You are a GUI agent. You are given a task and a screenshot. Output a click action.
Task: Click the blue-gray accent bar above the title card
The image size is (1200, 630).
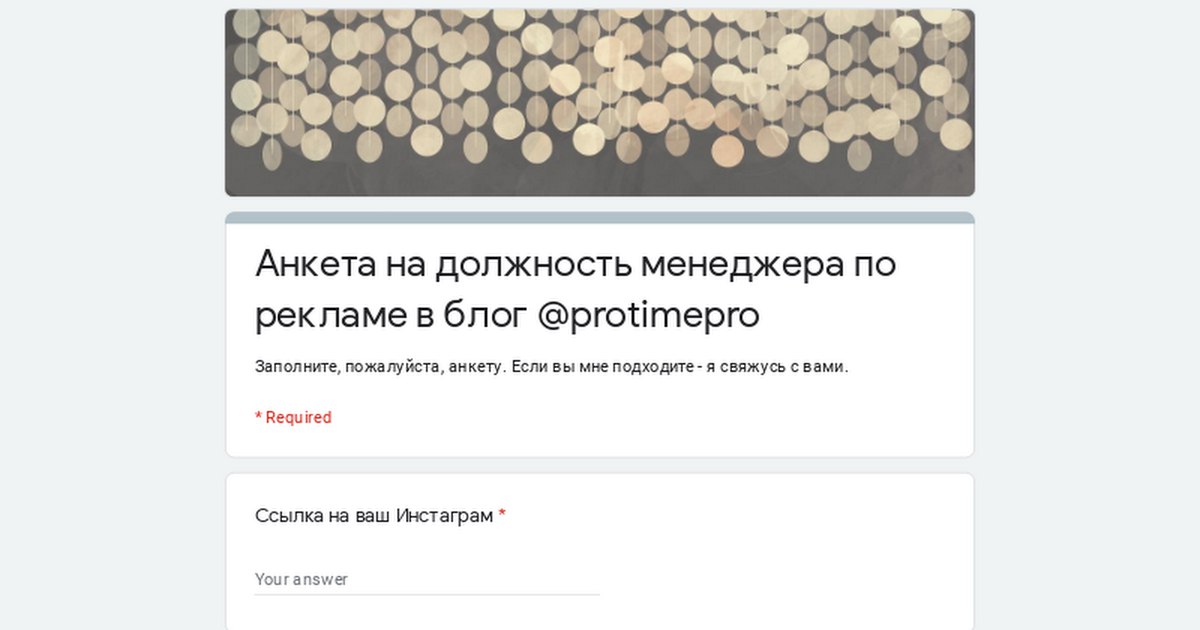[x=600, y=217]
